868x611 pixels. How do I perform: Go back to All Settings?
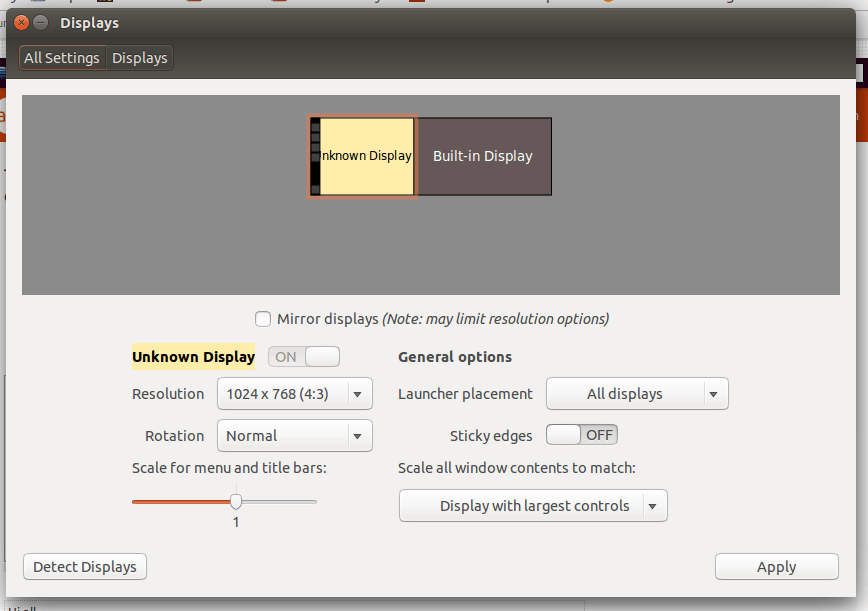coord(62,58)
